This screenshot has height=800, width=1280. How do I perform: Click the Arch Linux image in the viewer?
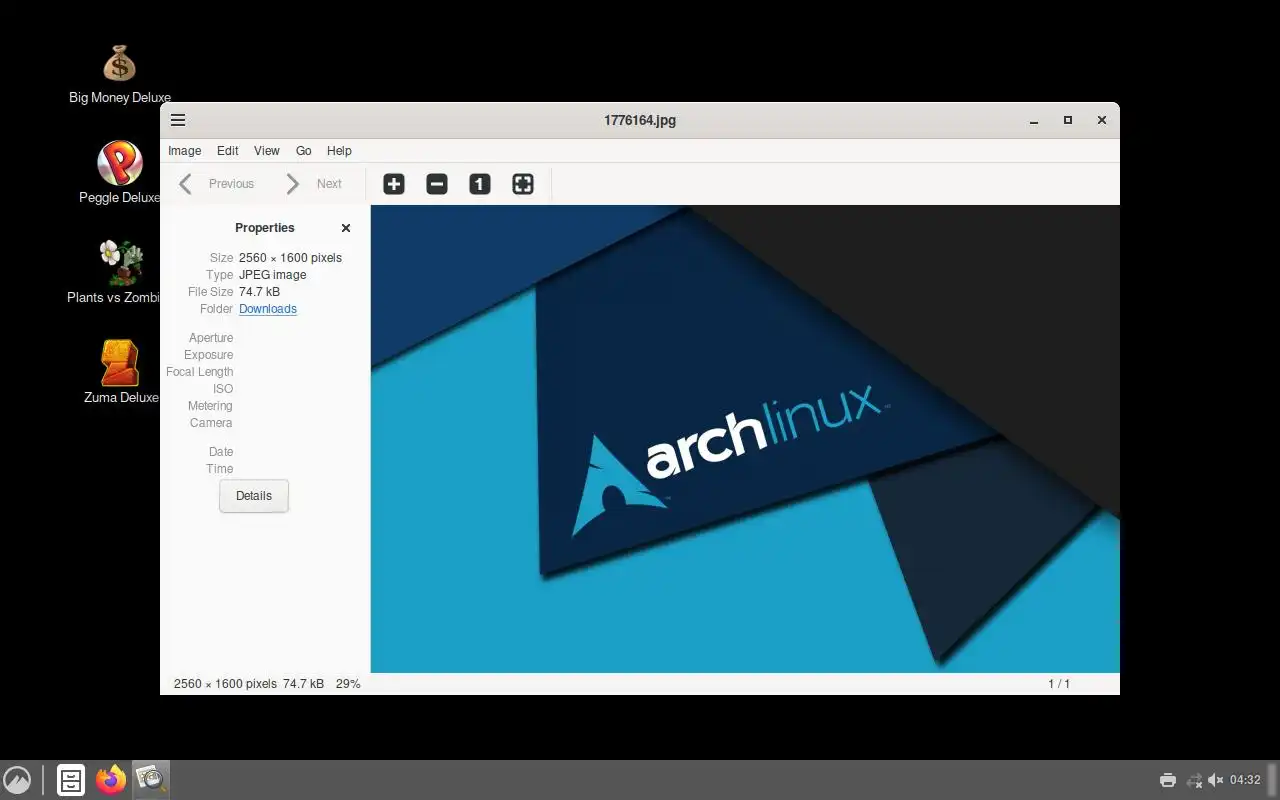(x=745, y=439)
